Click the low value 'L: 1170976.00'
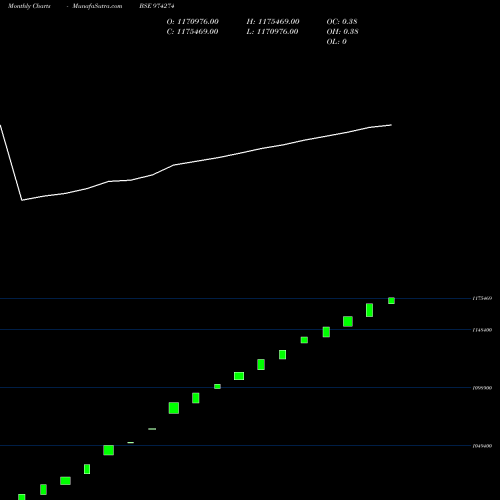Screen dimensions: 500x500 tap(272, 32)
